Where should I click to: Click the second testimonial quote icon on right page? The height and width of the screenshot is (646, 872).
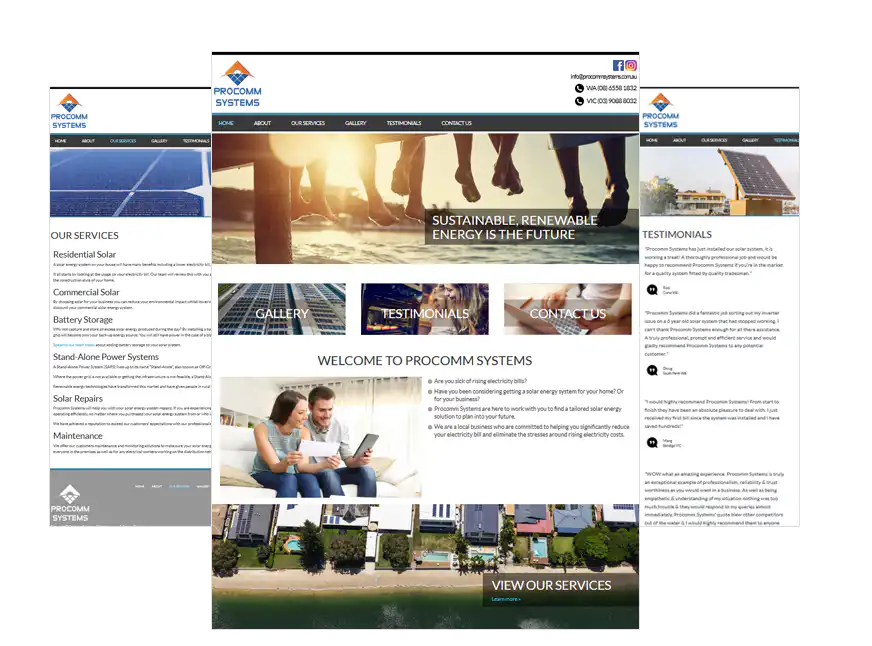tap(652, 370)
